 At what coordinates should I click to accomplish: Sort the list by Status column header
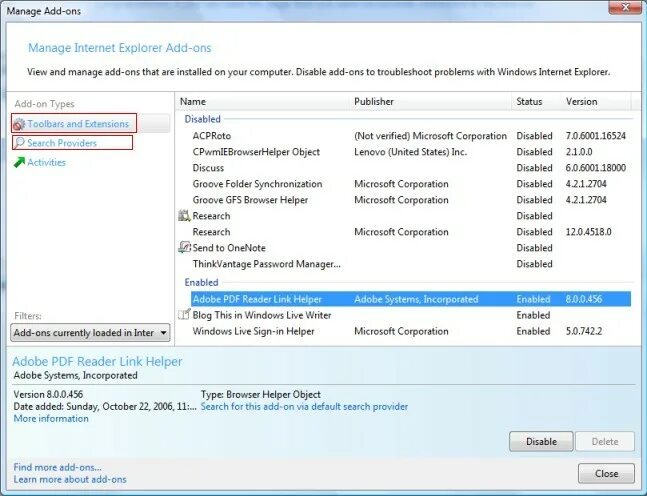pos(536,102)
